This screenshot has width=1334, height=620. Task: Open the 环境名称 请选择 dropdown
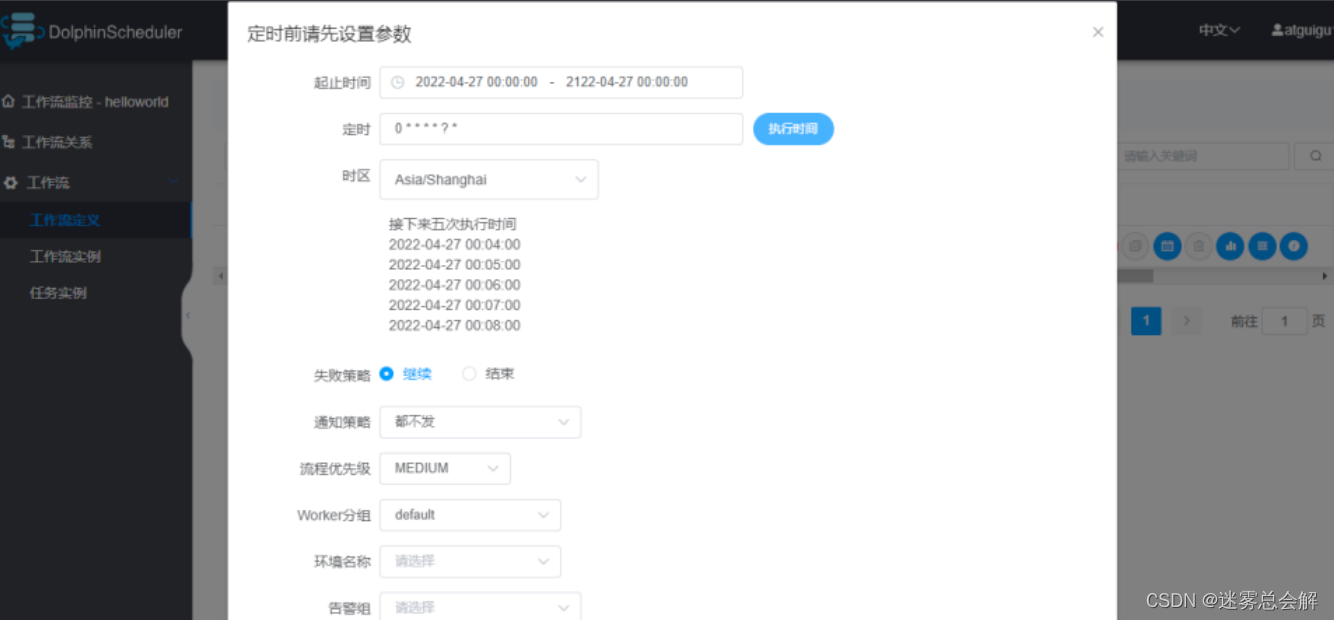click(x=470, y=561)
